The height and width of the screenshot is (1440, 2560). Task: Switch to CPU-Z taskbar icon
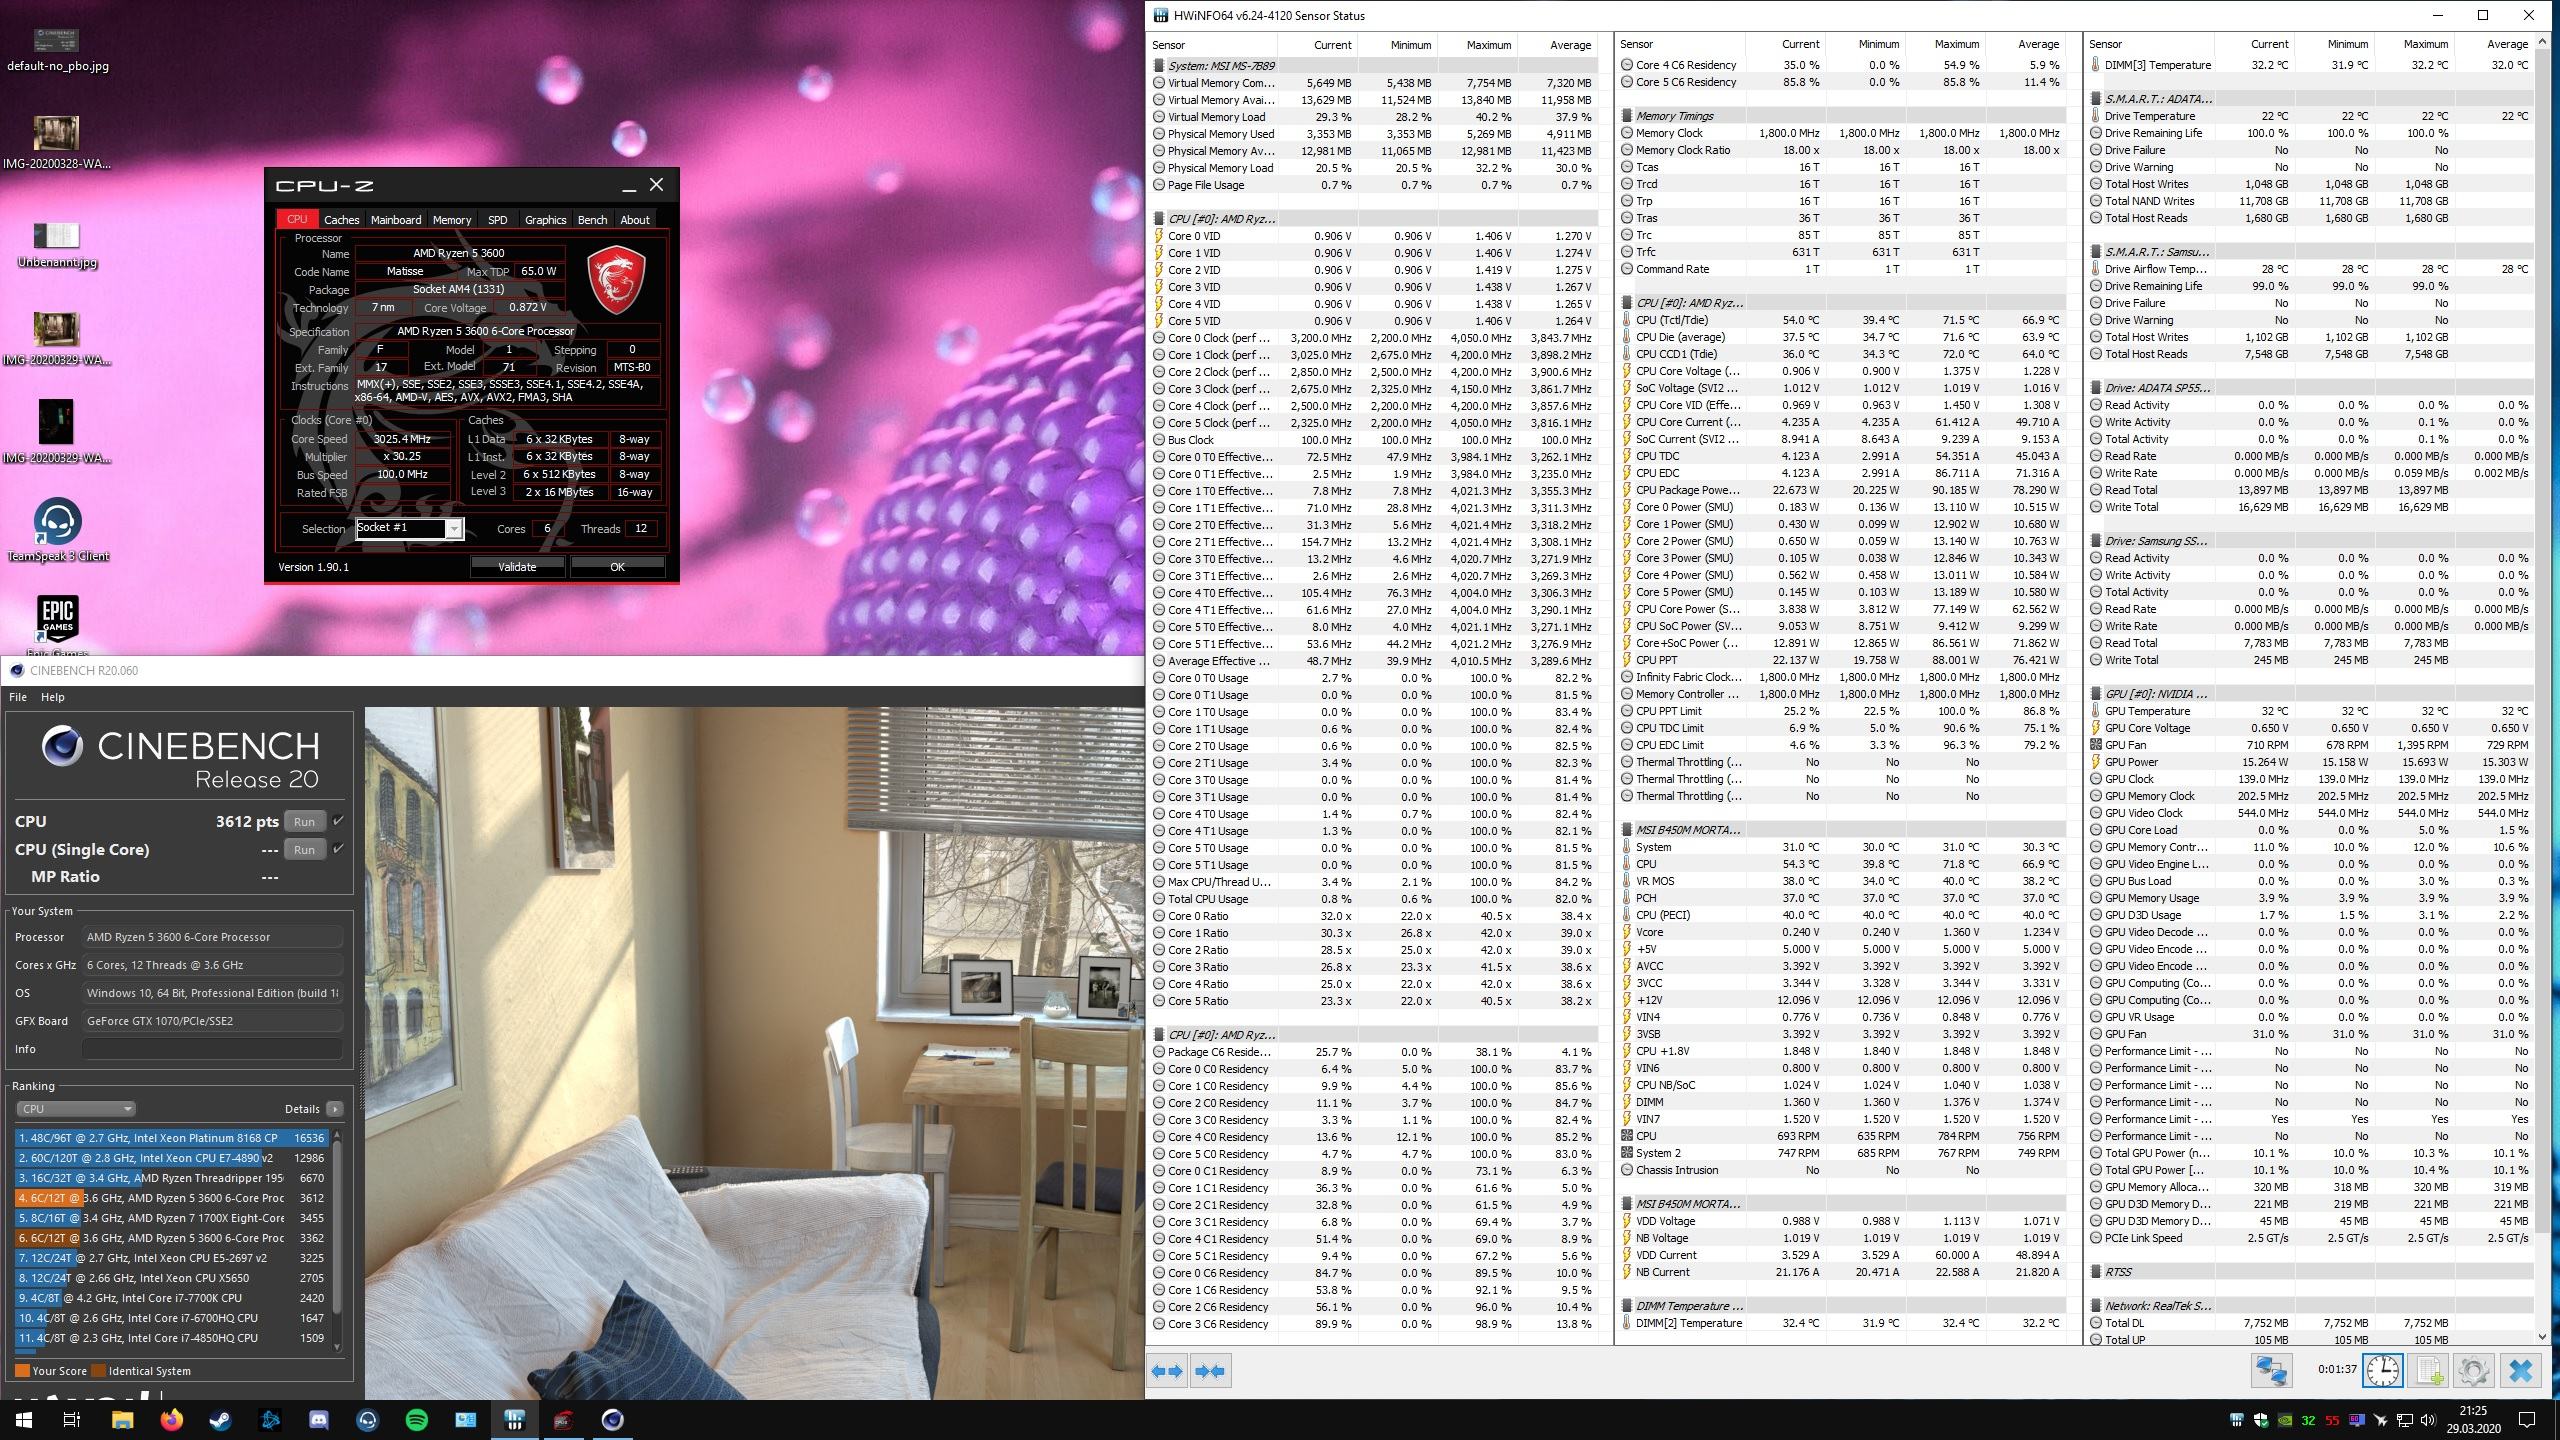click(x=563, y=1419)
